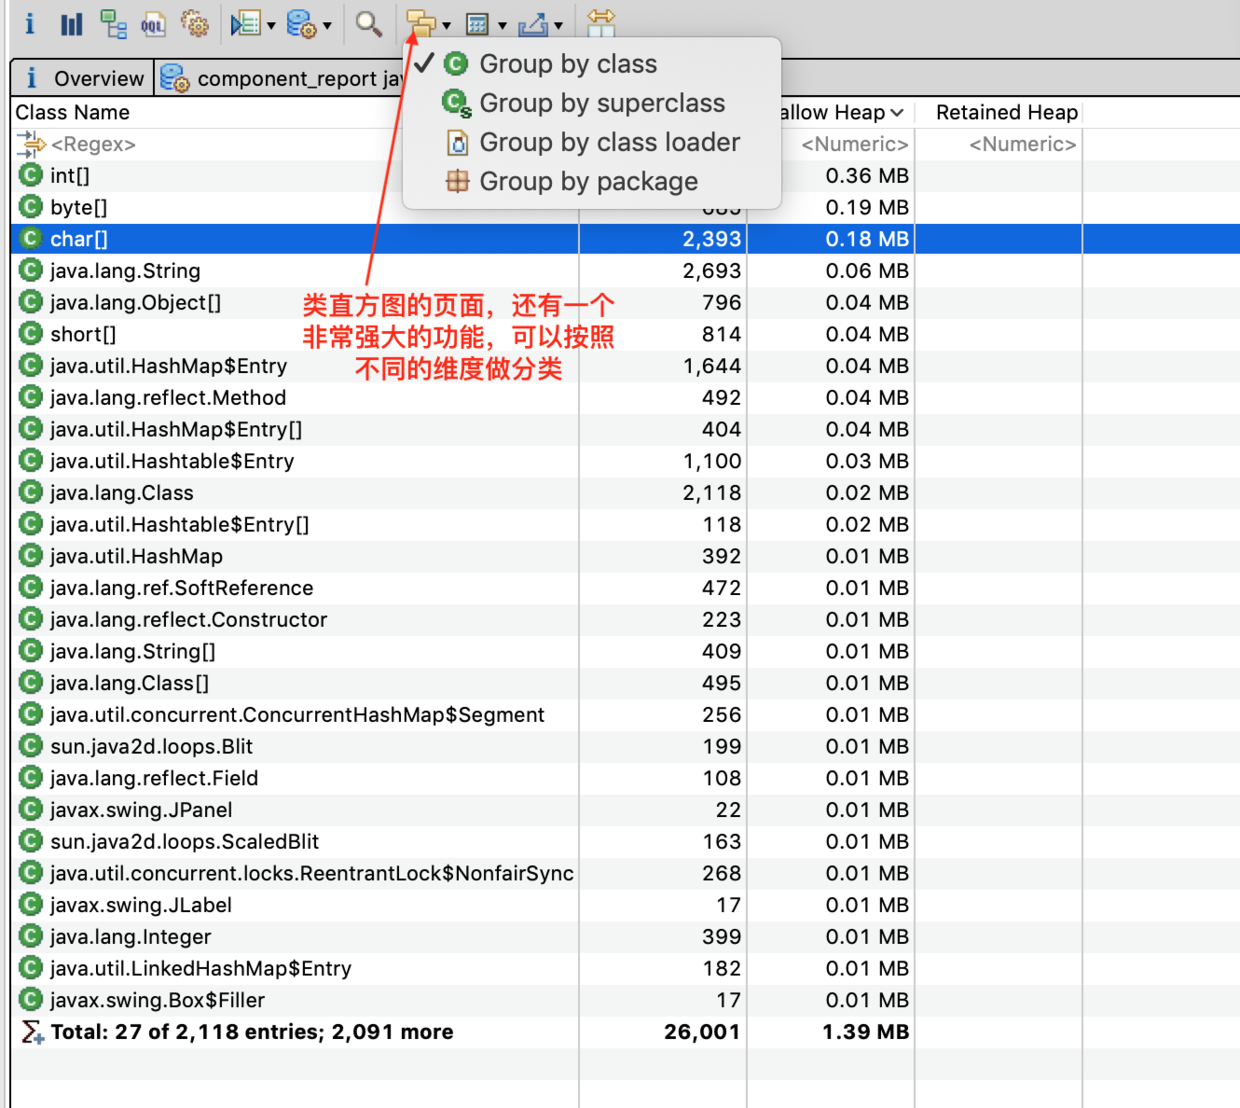Click the class icon beside int[]
This screenshot has height=1108, width=1240.
[31, 176]
